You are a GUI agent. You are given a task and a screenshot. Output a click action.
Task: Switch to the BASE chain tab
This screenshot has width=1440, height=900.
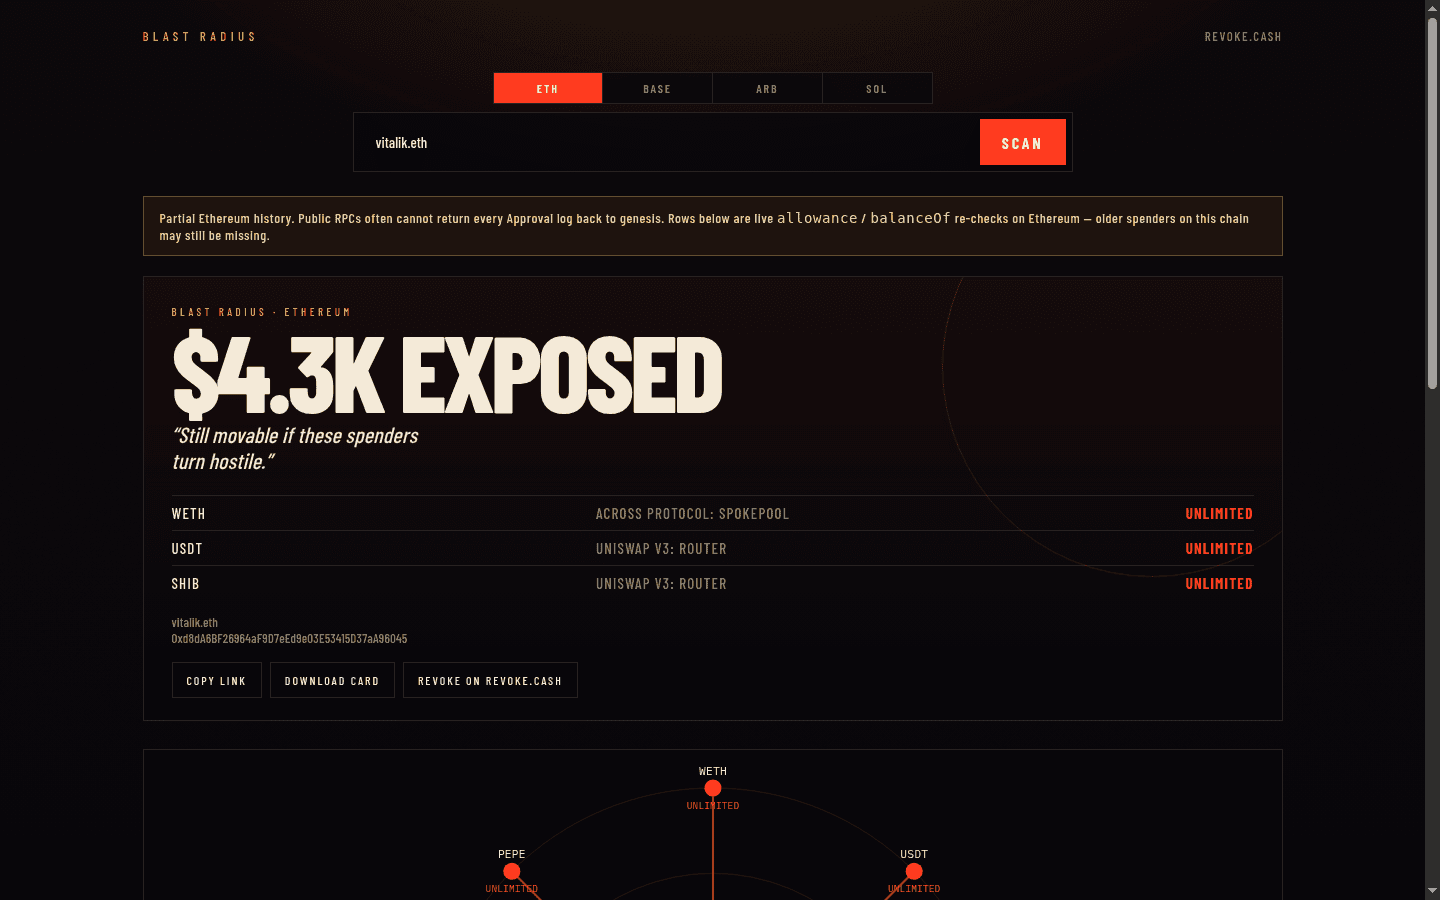coord(657,88)
